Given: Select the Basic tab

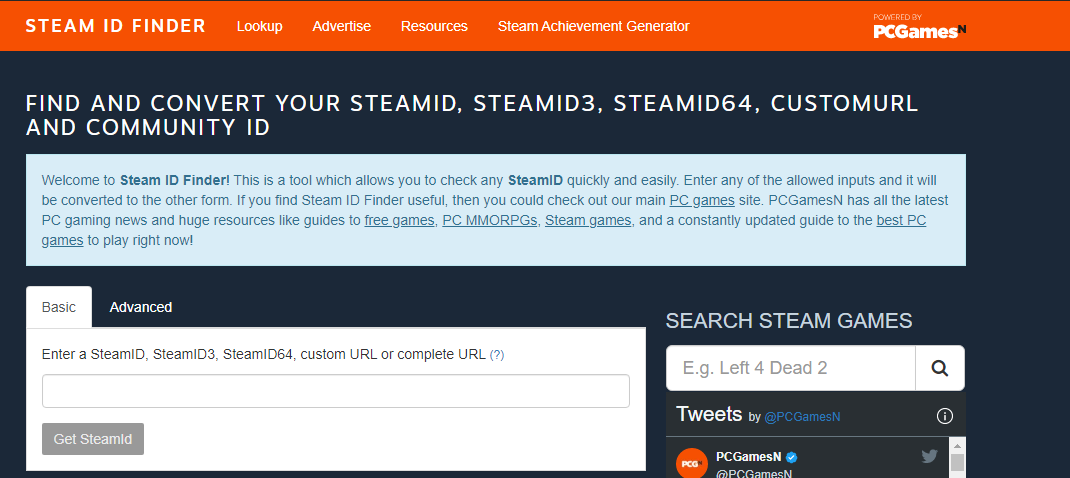Looking at the screenshot, I should click(59, 307).
